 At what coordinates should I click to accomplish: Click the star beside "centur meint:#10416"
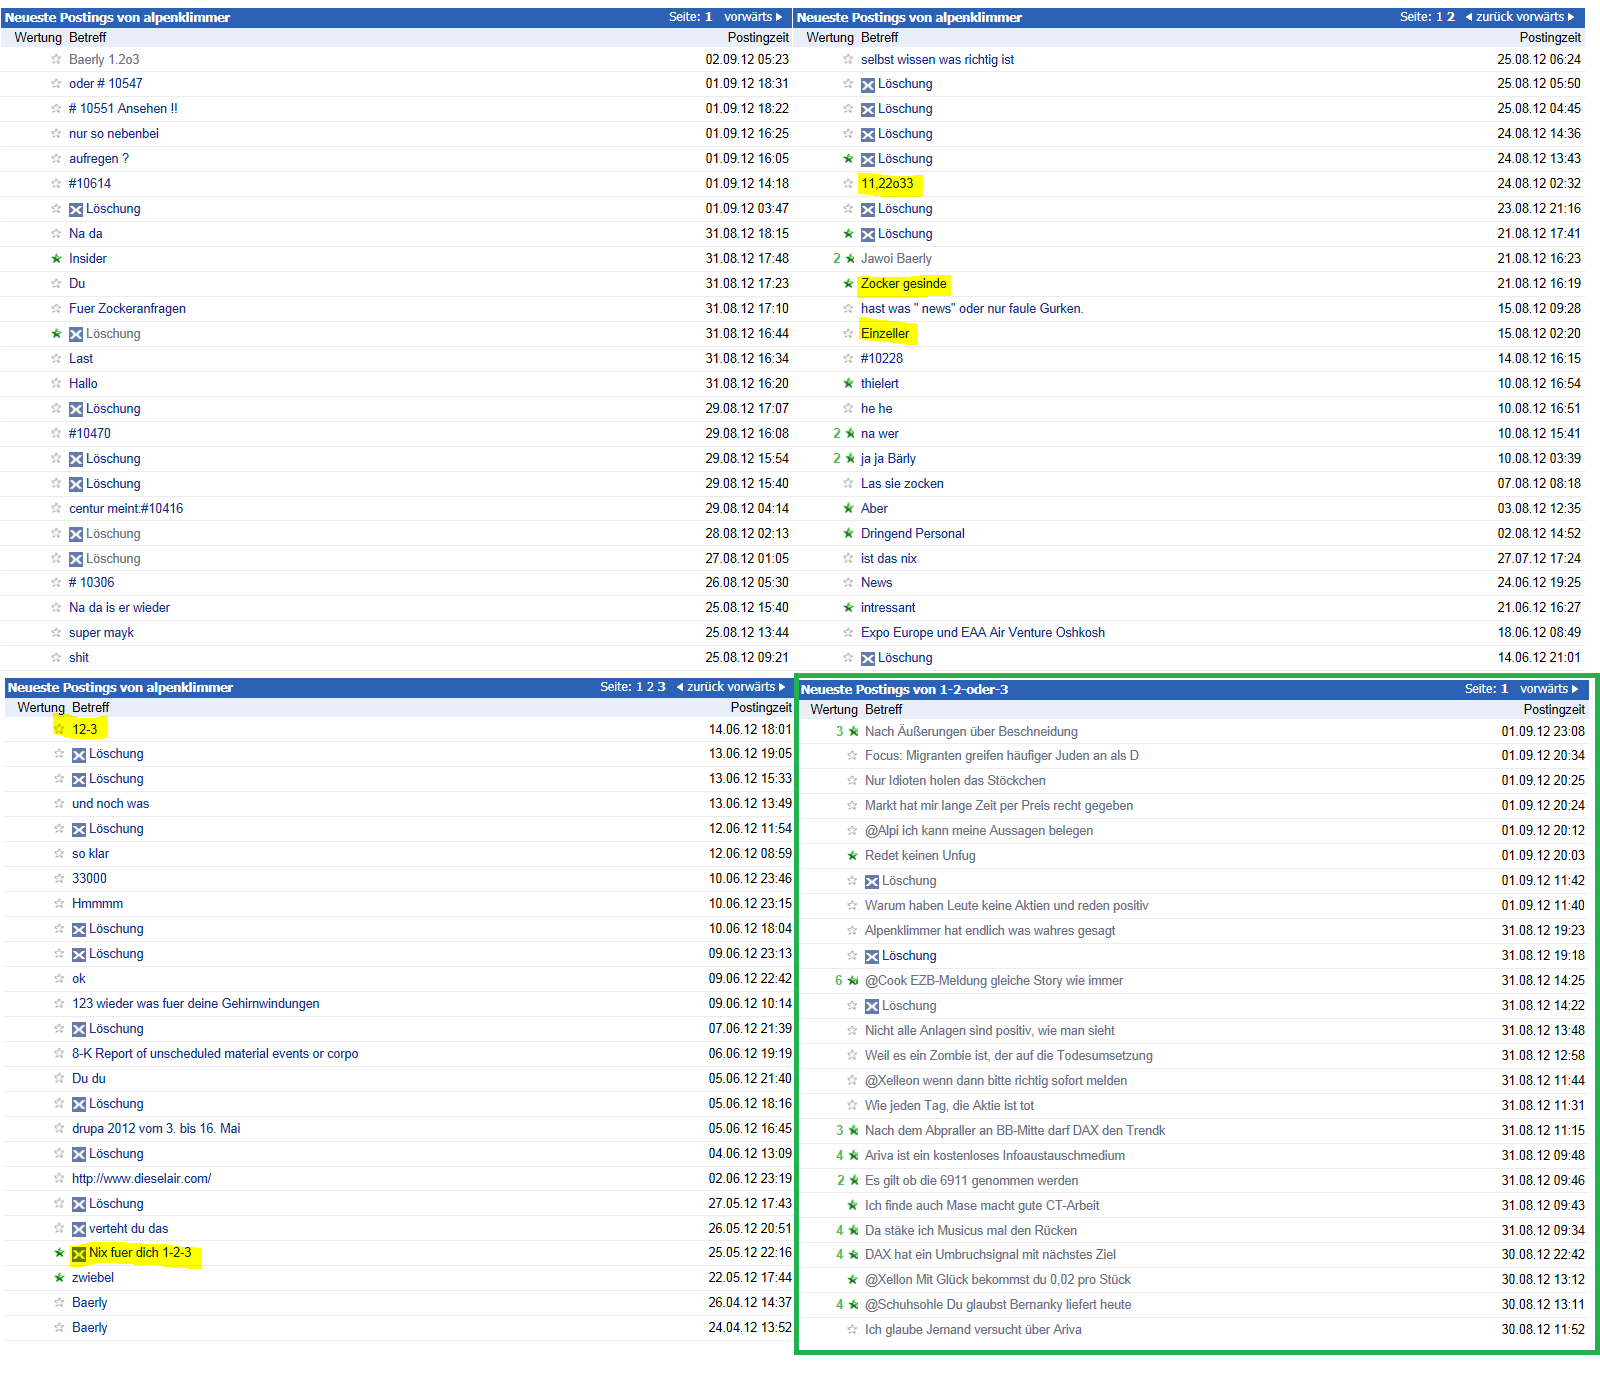click(56, 509)
